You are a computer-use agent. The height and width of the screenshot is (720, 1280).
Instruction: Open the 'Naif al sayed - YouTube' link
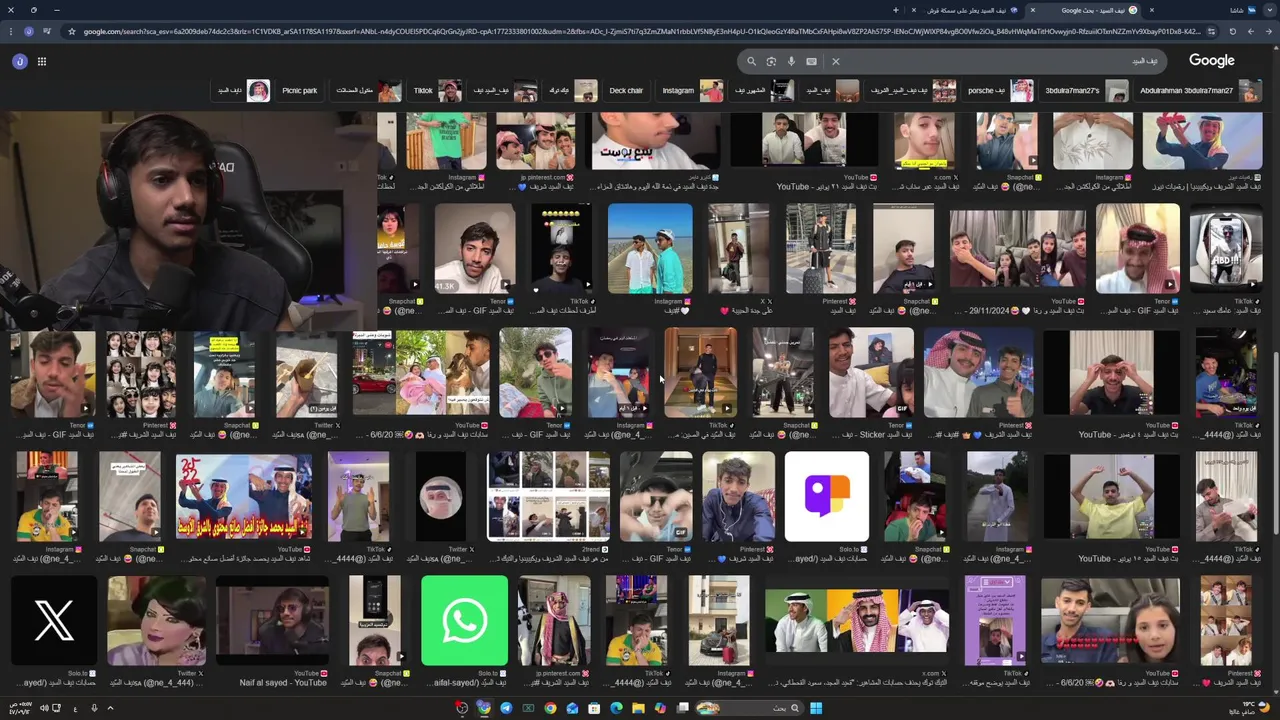(x=283, y=683)
